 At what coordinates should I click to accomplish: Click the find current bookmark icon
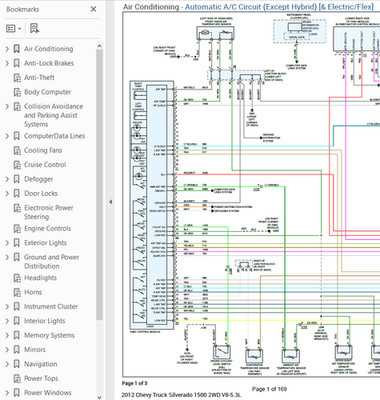tap(34, 29)
